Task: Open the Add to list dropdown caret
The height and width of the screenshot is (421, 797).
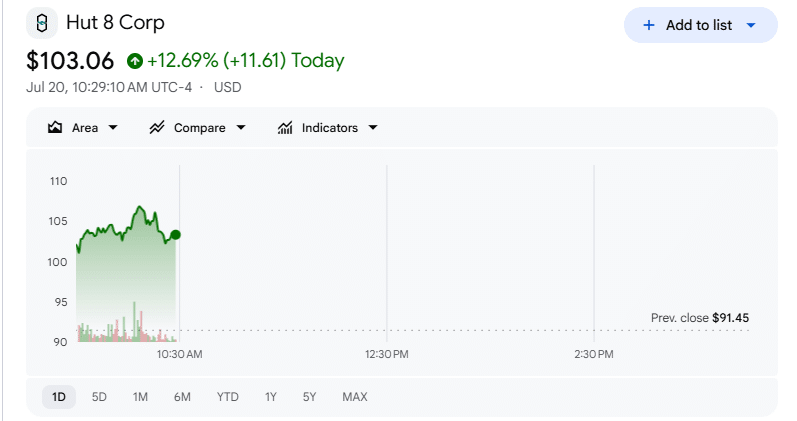Action: click(x=751, y=25)
